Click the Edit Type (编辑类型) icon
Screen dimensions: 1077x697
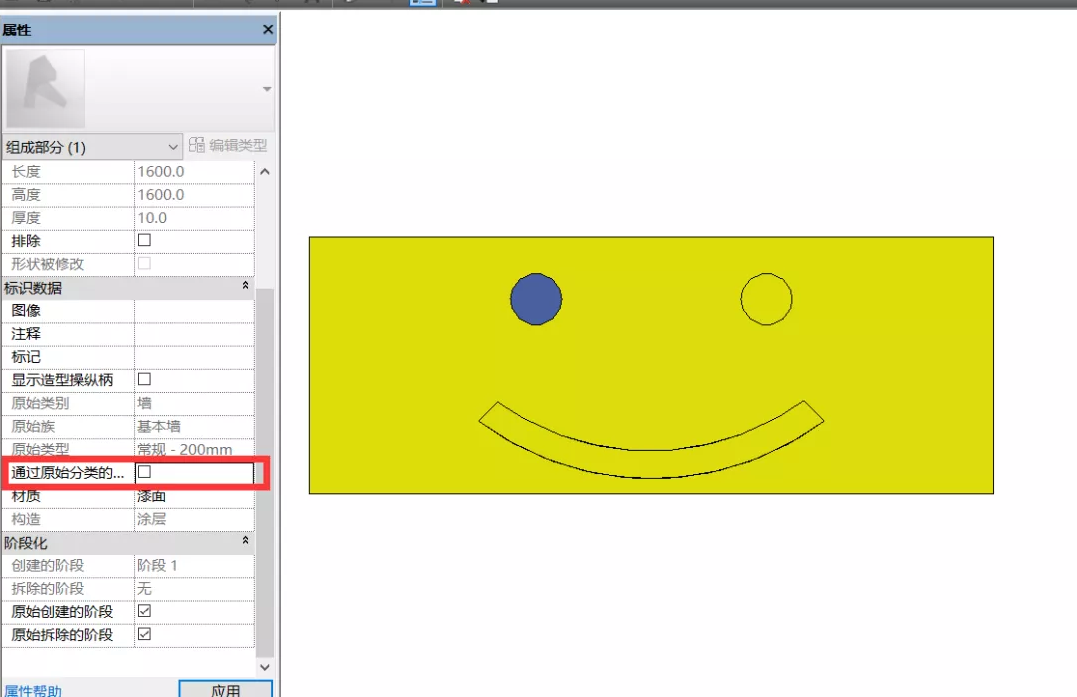[197, 146]
